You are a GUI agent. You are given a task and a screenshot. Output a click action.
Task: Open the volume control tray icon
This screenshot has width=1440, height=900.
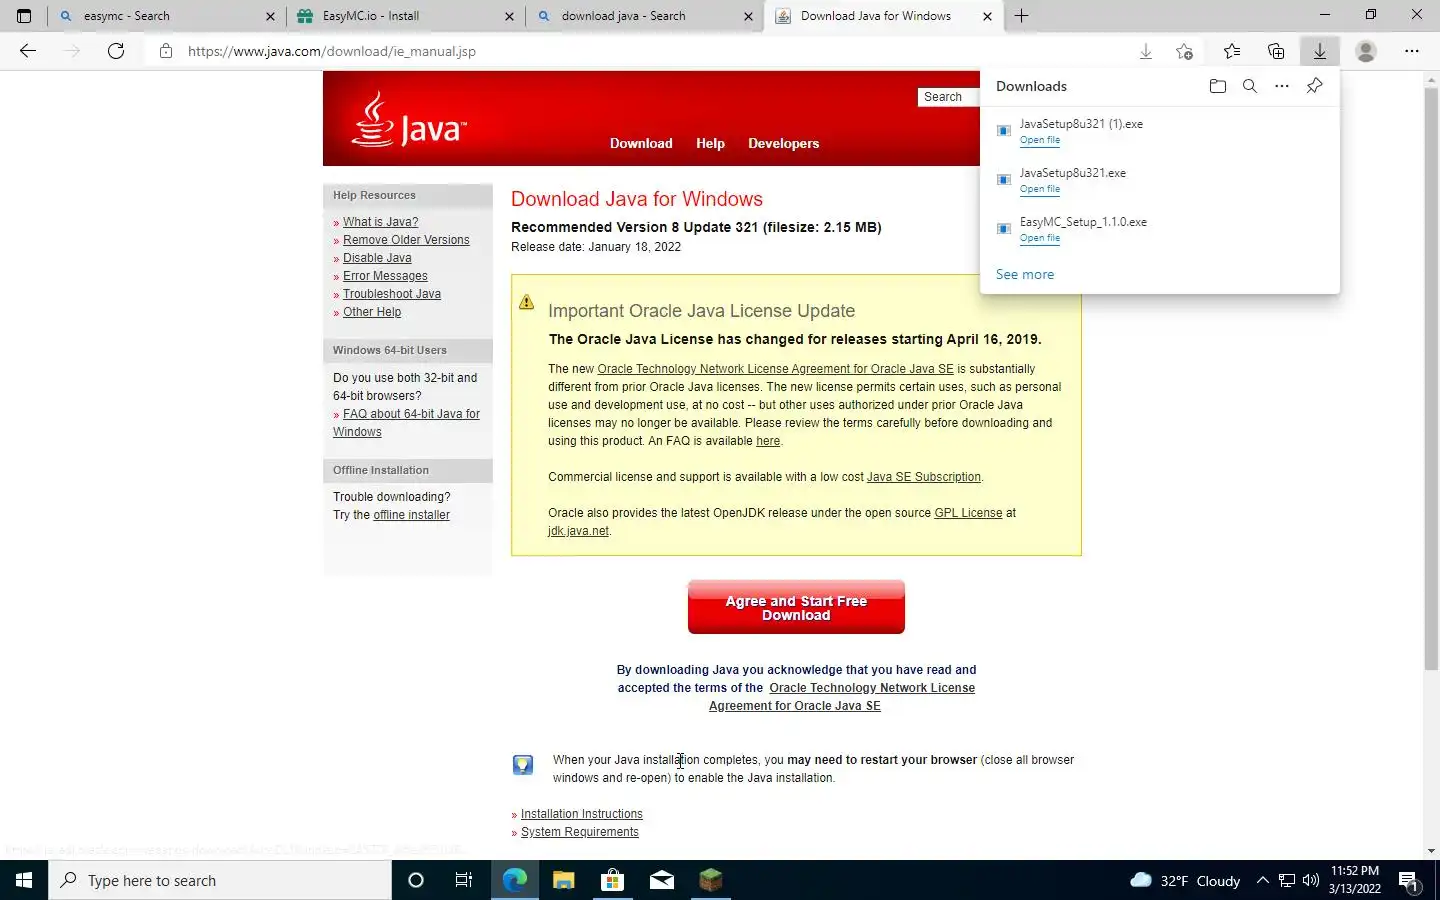(x=1311, y=880)
